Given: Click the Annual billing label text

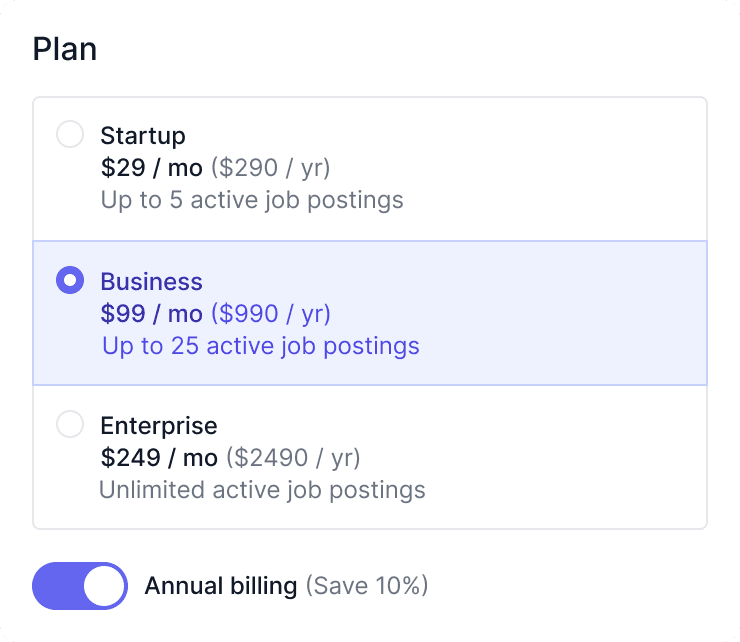Looking at the screenshot, I should [221, 586].
